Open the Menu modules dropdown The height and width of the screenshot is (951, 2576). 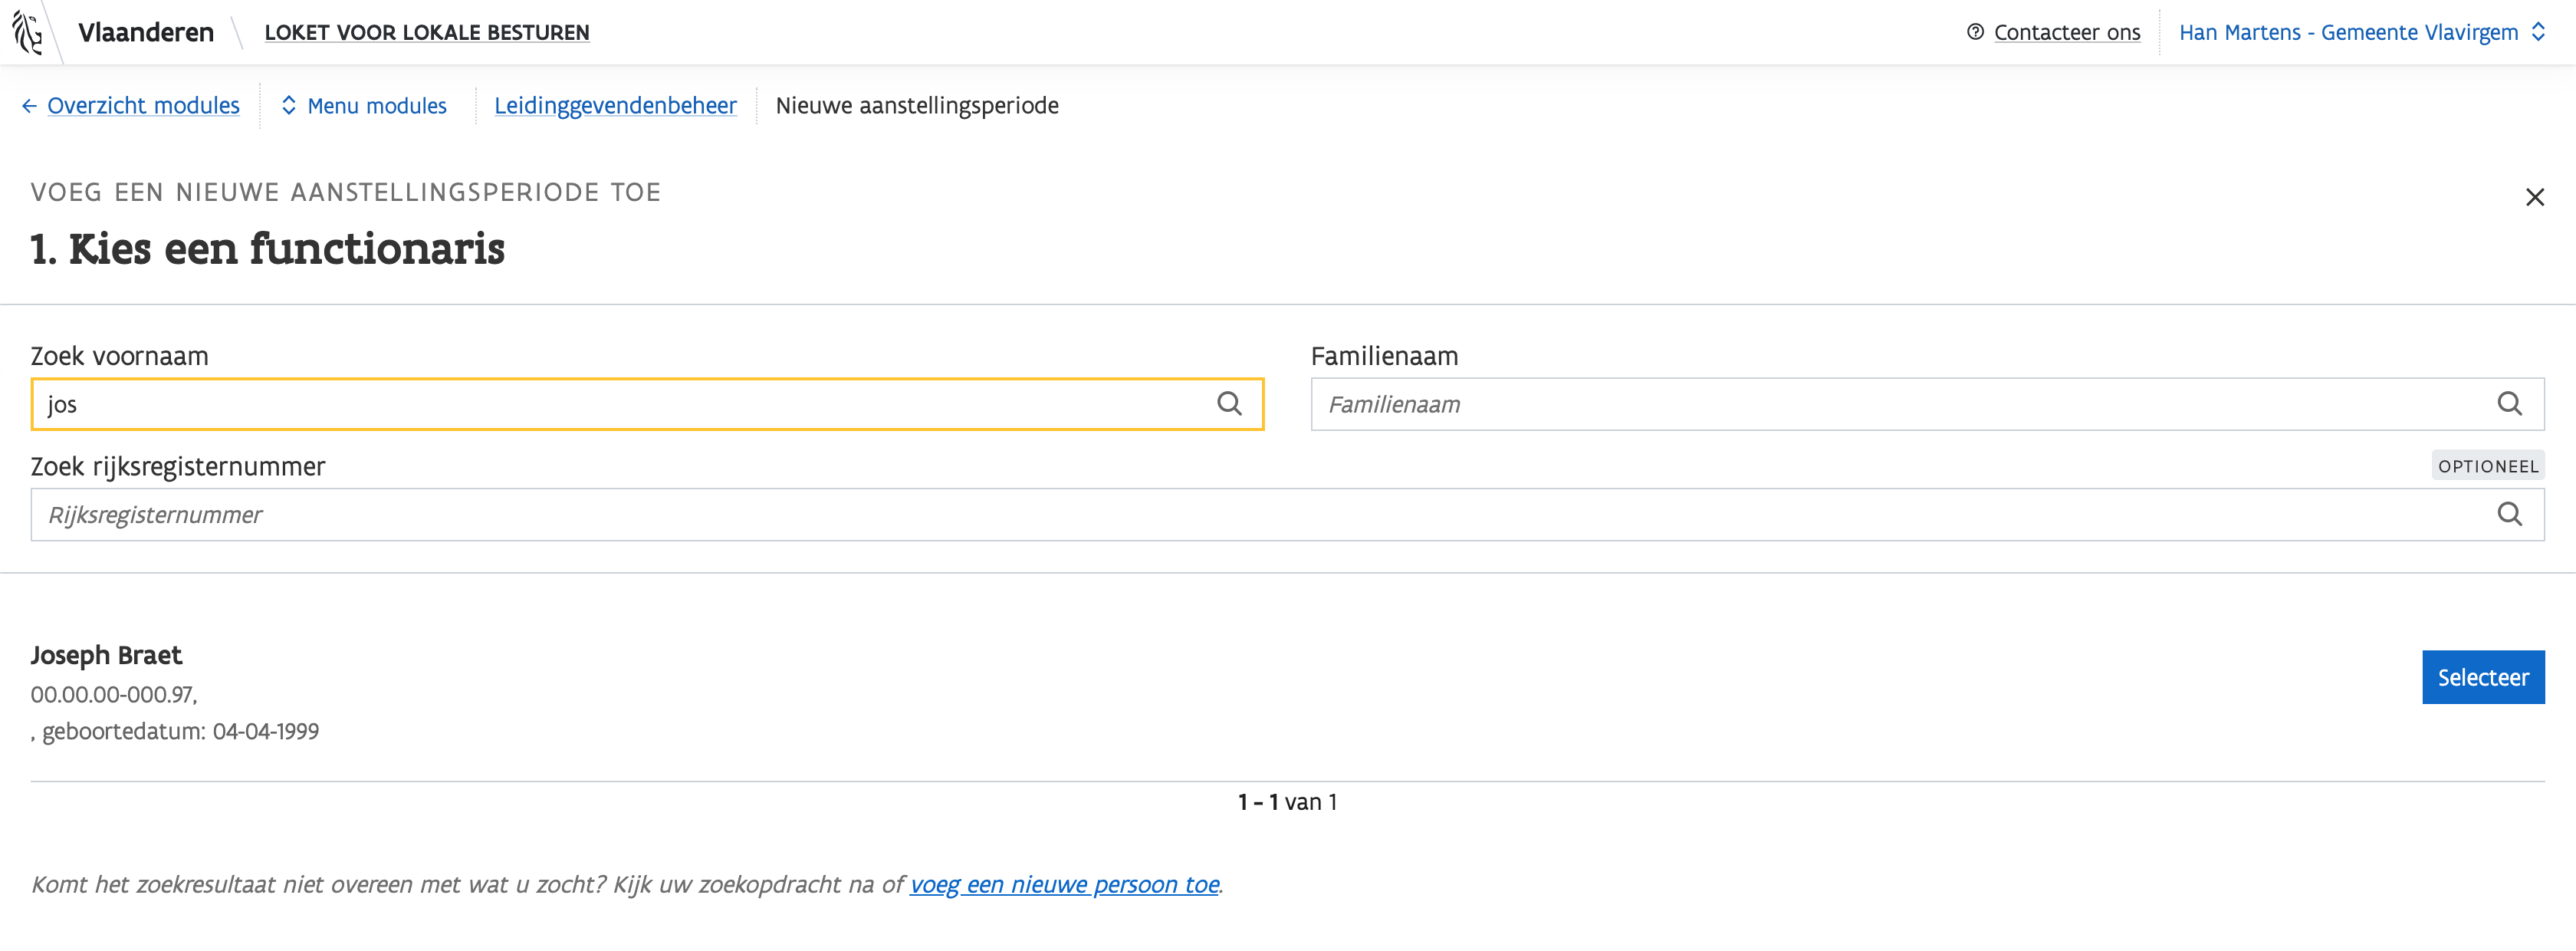(x=376, y=106)
